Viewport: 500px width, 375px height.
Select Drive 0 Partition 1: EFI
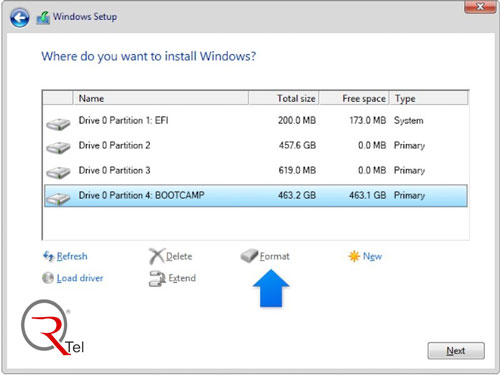point(256,120)
